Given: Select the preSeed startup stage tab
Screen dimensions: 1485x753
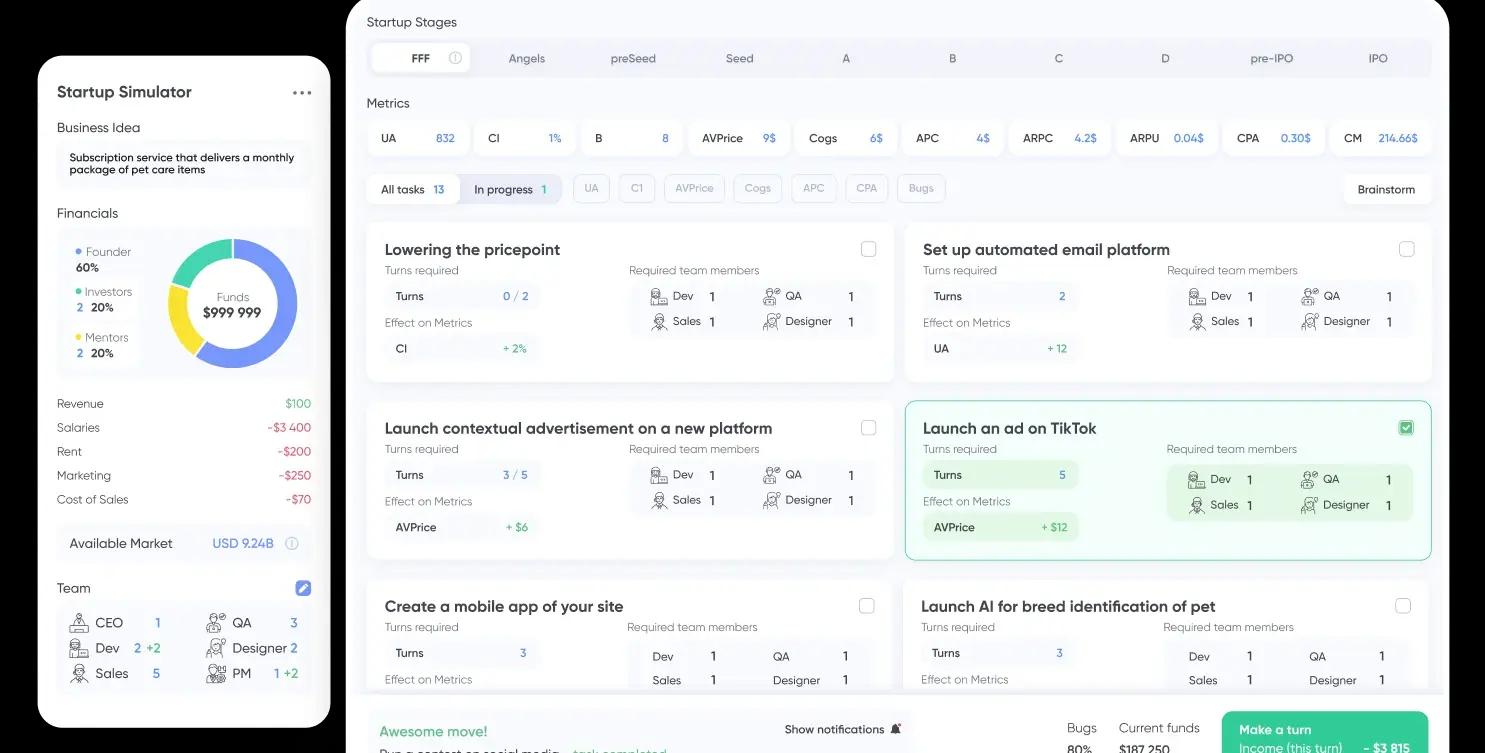Looking at the screenshot, I should point(633,58).
